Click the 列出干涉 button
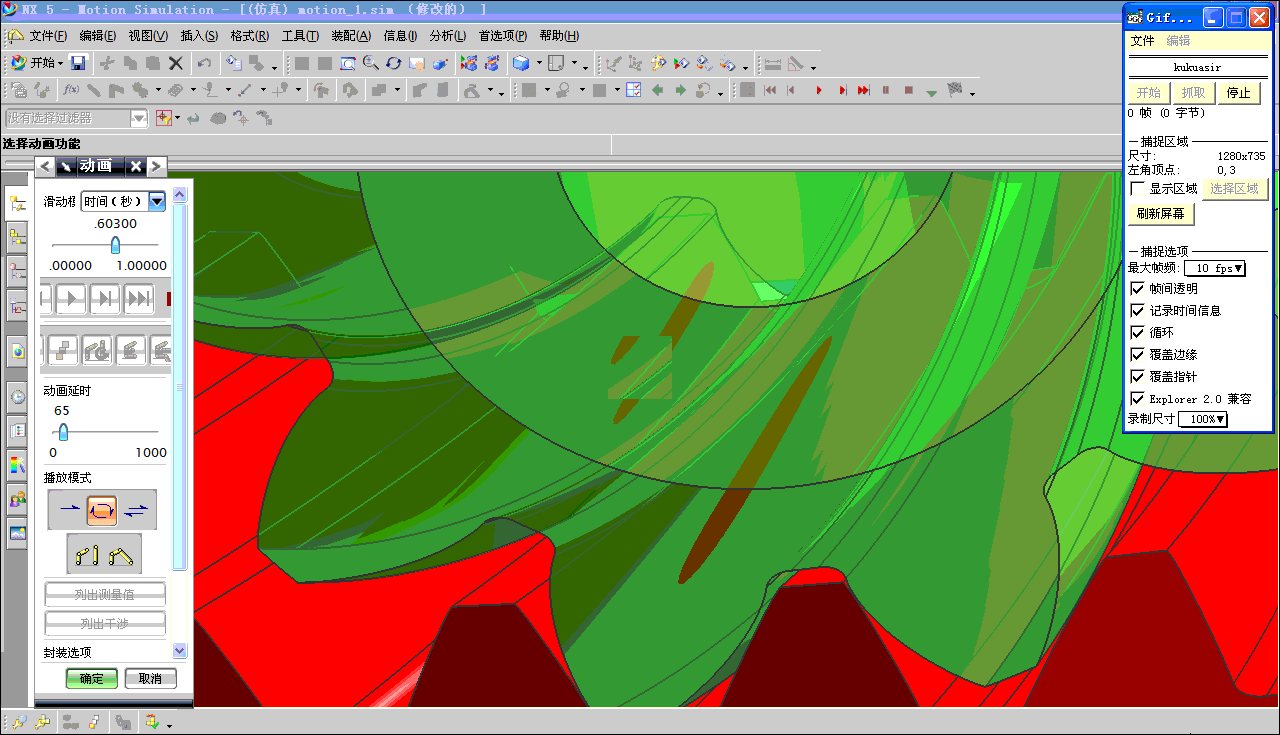The image size is (1280, 735). point(105,624)
